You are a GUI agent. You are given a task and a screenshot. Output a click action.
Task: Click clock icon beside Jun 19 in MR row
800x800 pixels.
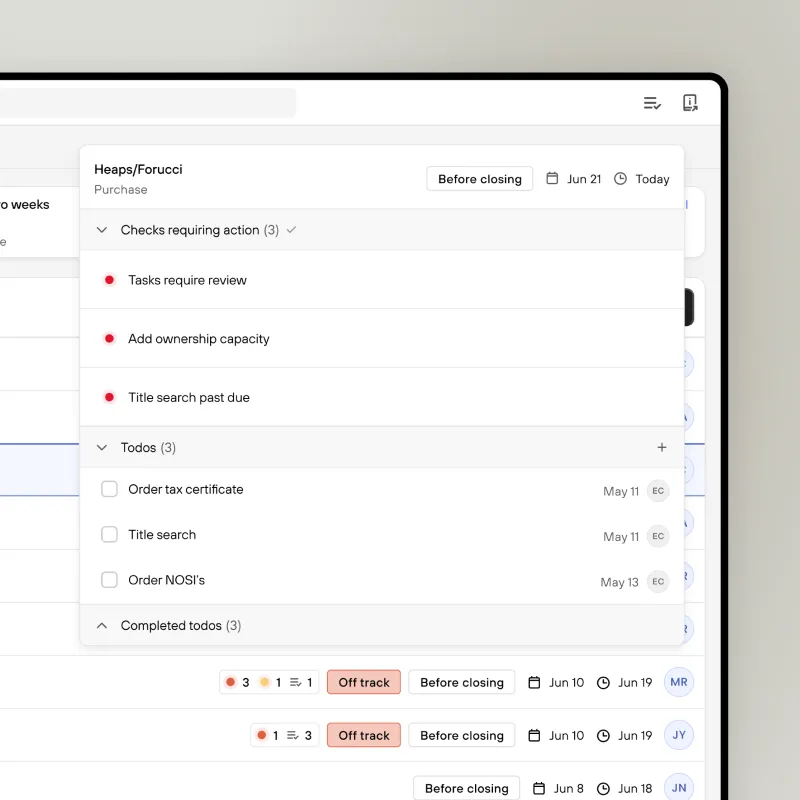point(603,683)
